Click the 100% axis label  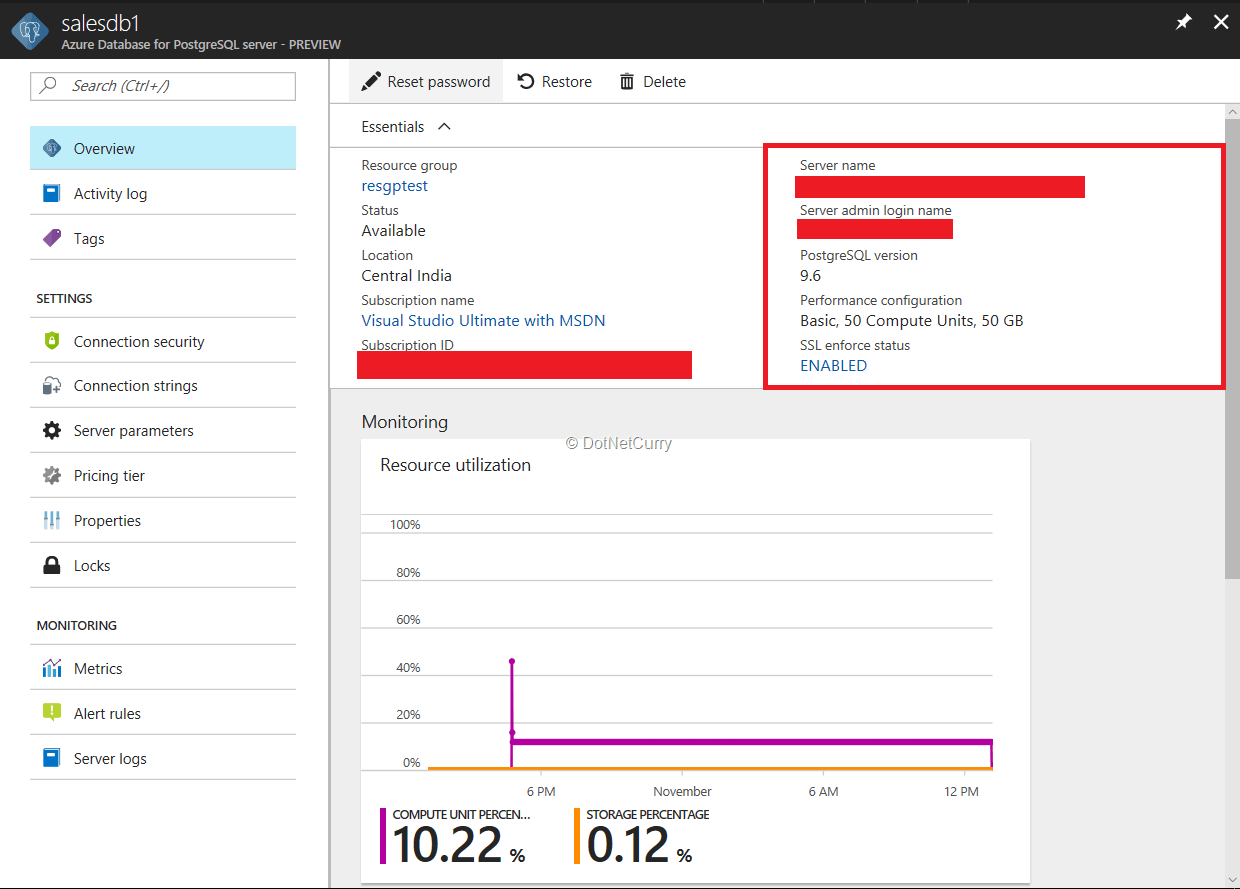(404, 524)
